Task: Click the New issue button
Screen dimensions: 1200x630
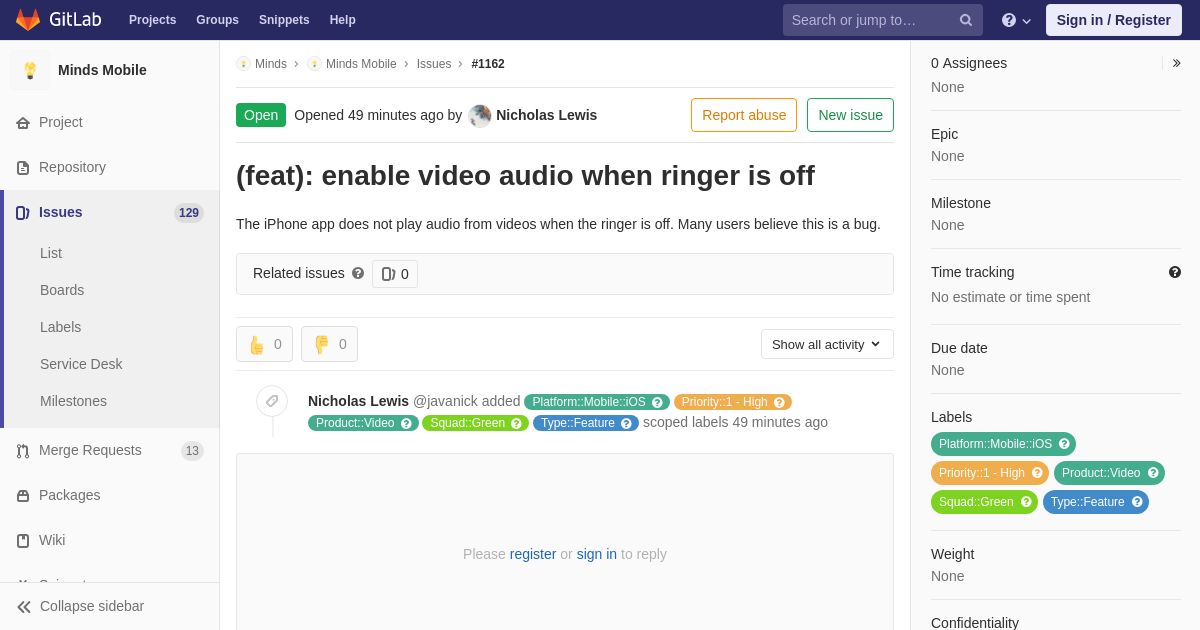Action: pyautogui.click(x=850, y=115)
